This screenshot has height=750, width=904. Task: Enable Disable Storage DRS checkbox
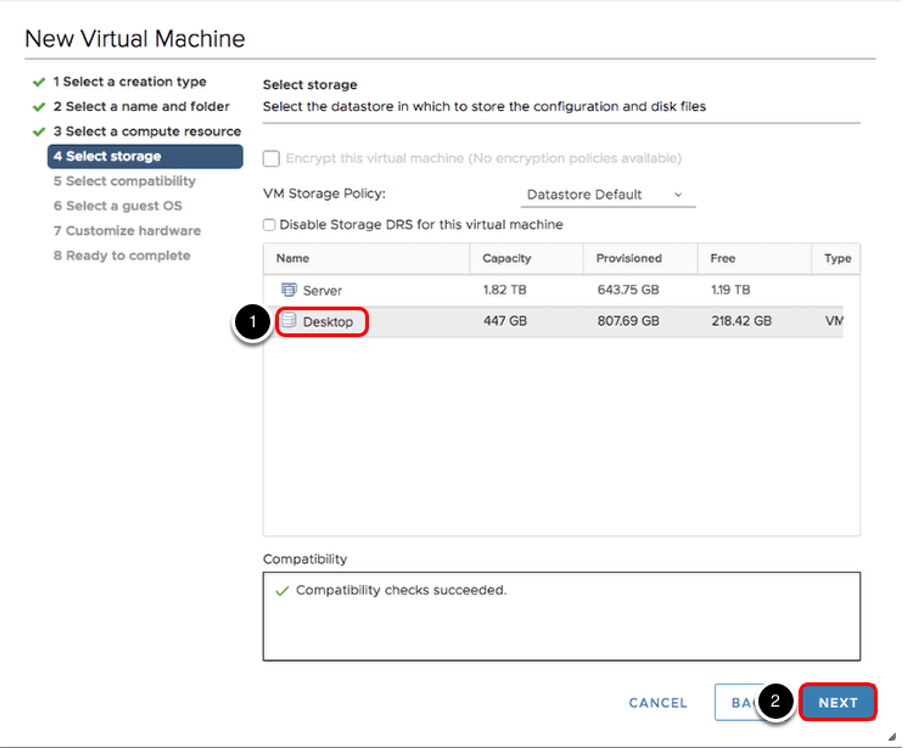(x=269, y=225)
